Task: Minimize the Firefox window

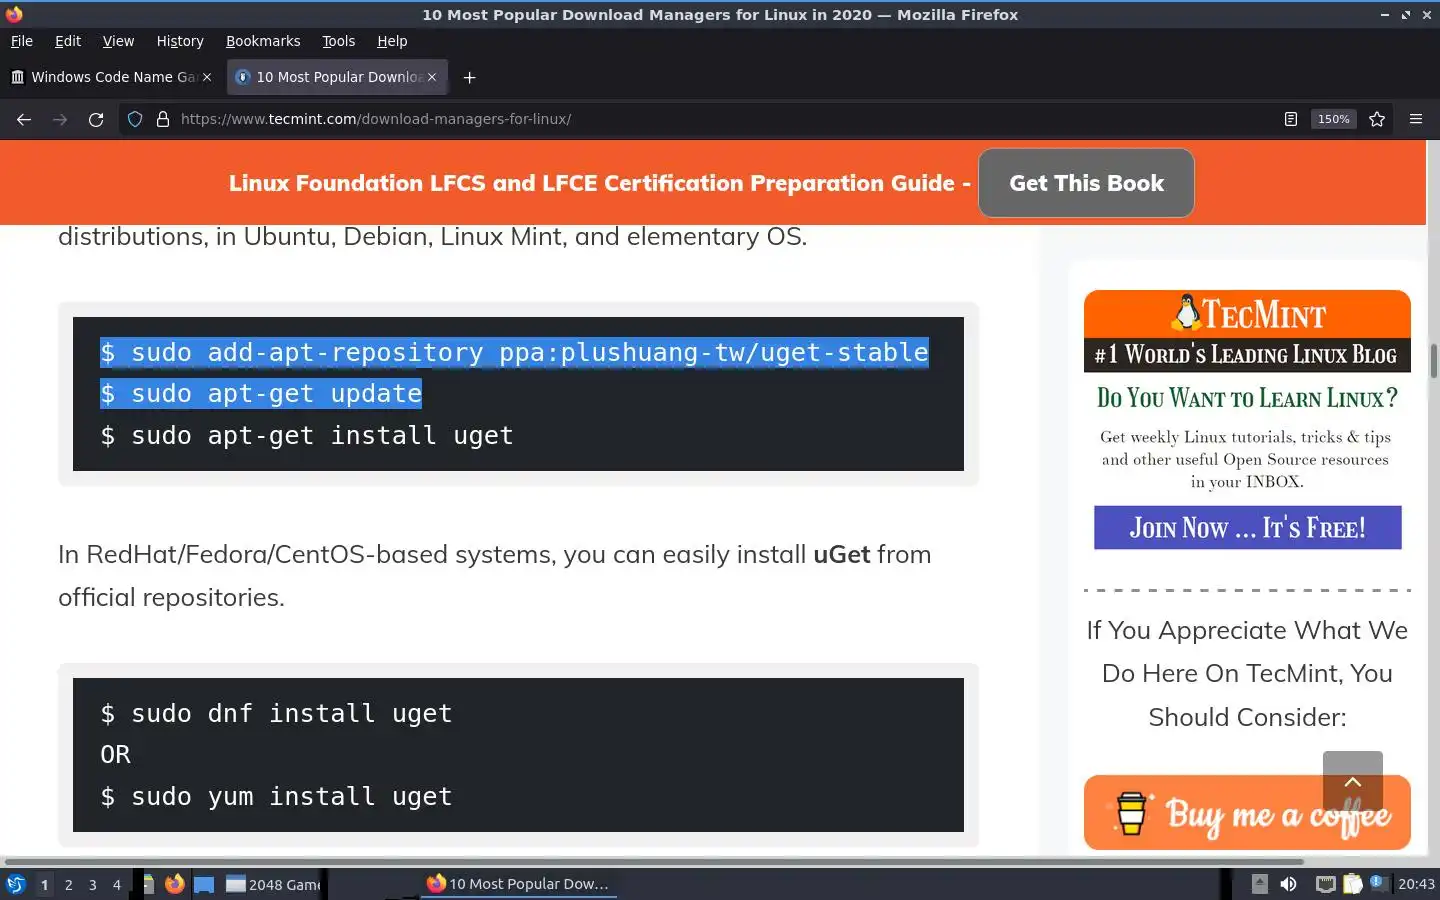Action: coord(1385,15)
